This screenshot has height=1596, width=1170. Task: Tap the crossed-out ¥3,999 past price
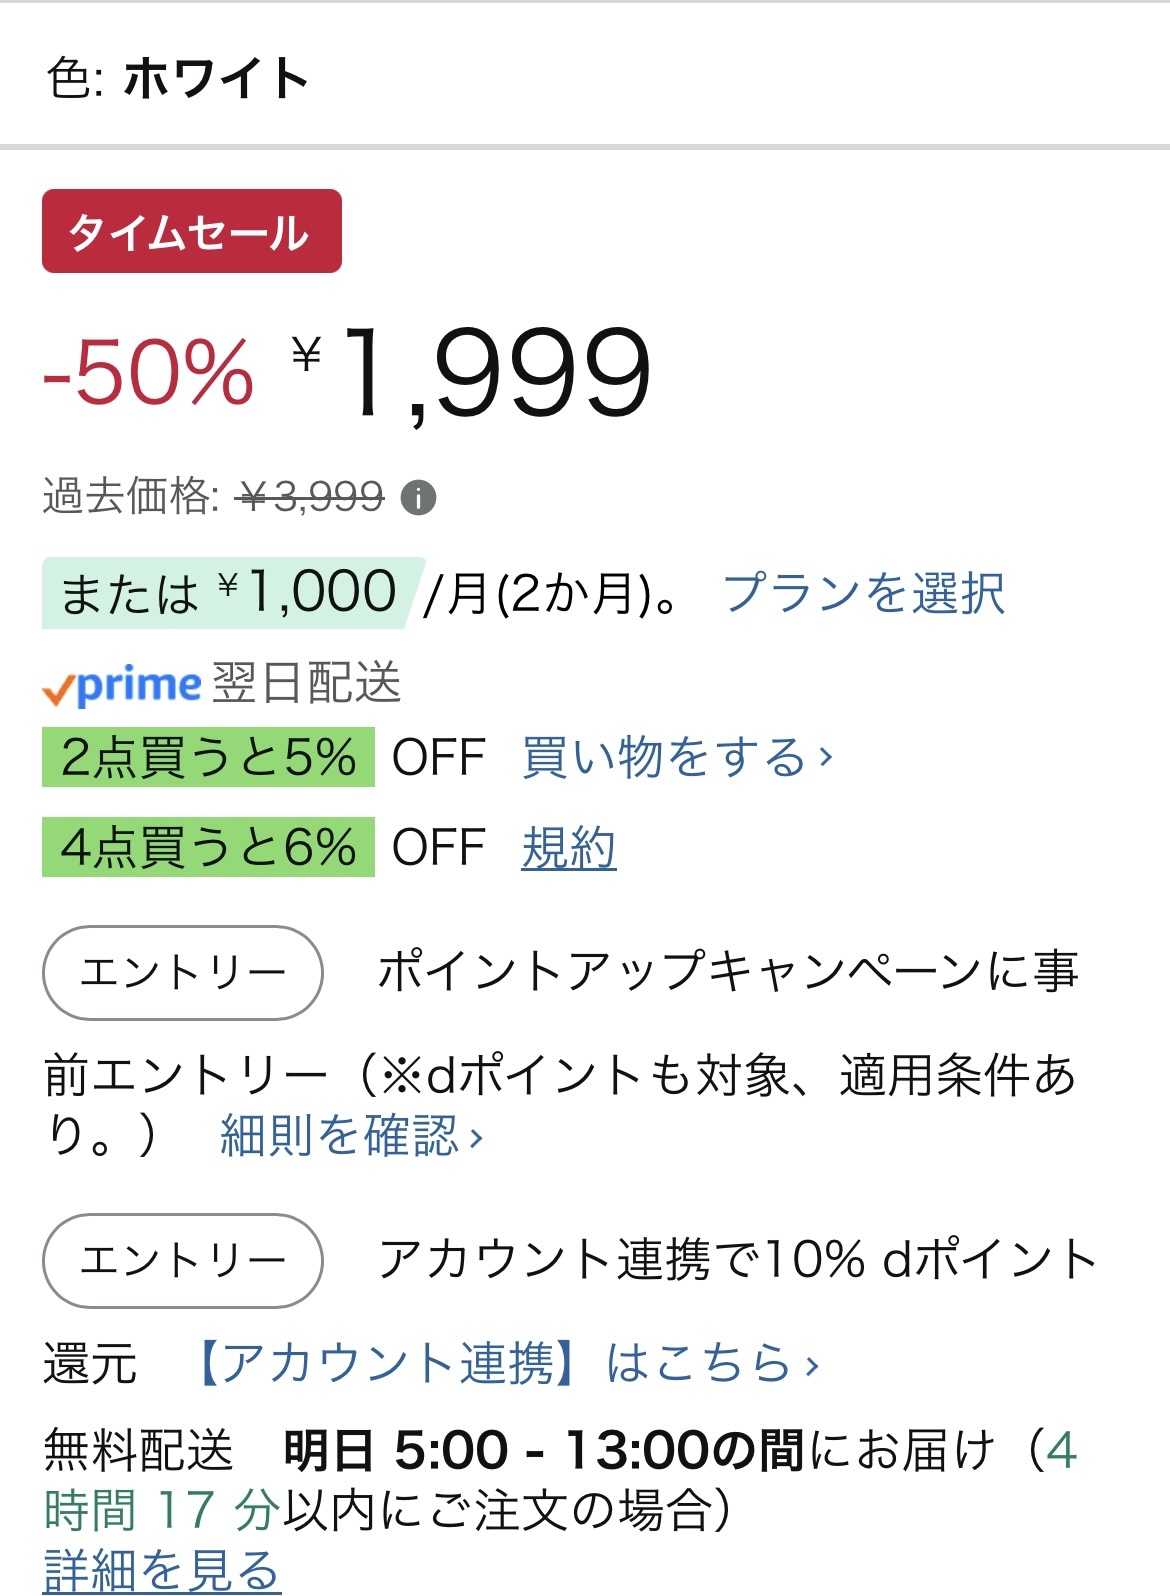pos(312,496)
